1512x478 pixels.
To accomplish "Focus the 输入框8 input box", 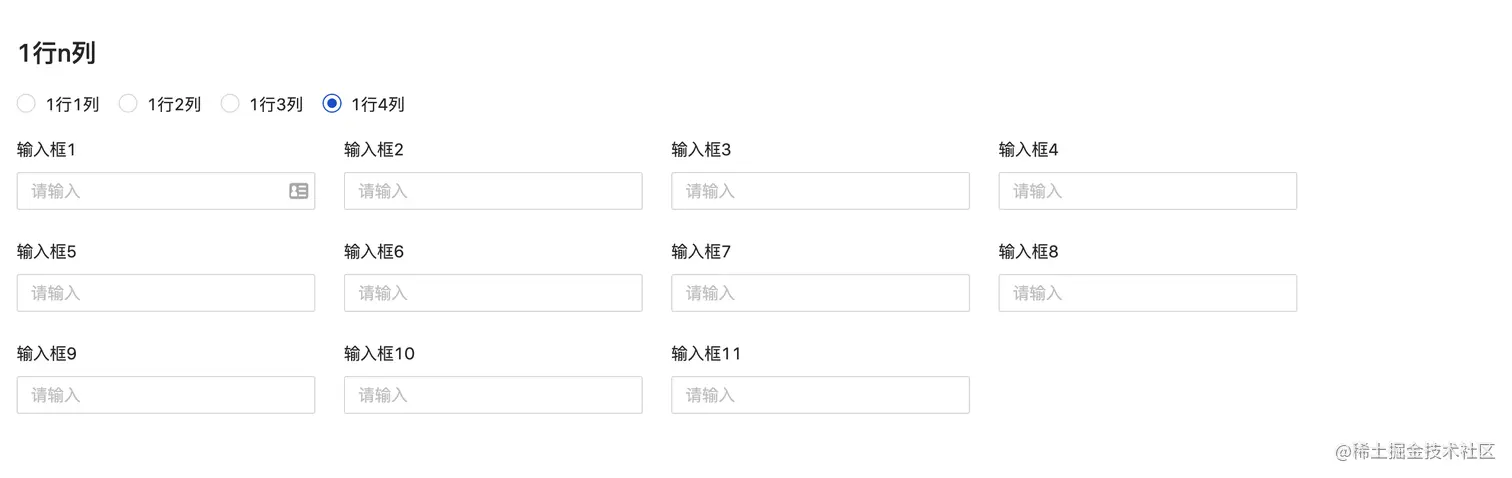I will coord(1147,293).
